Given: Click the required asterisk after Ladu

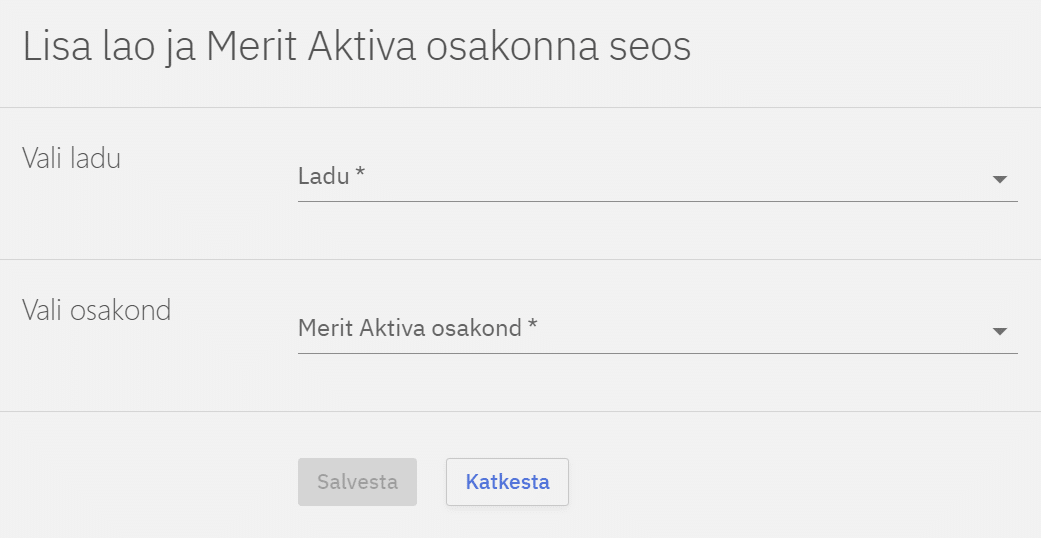Looking at the screenshot, I should (360, 175).
